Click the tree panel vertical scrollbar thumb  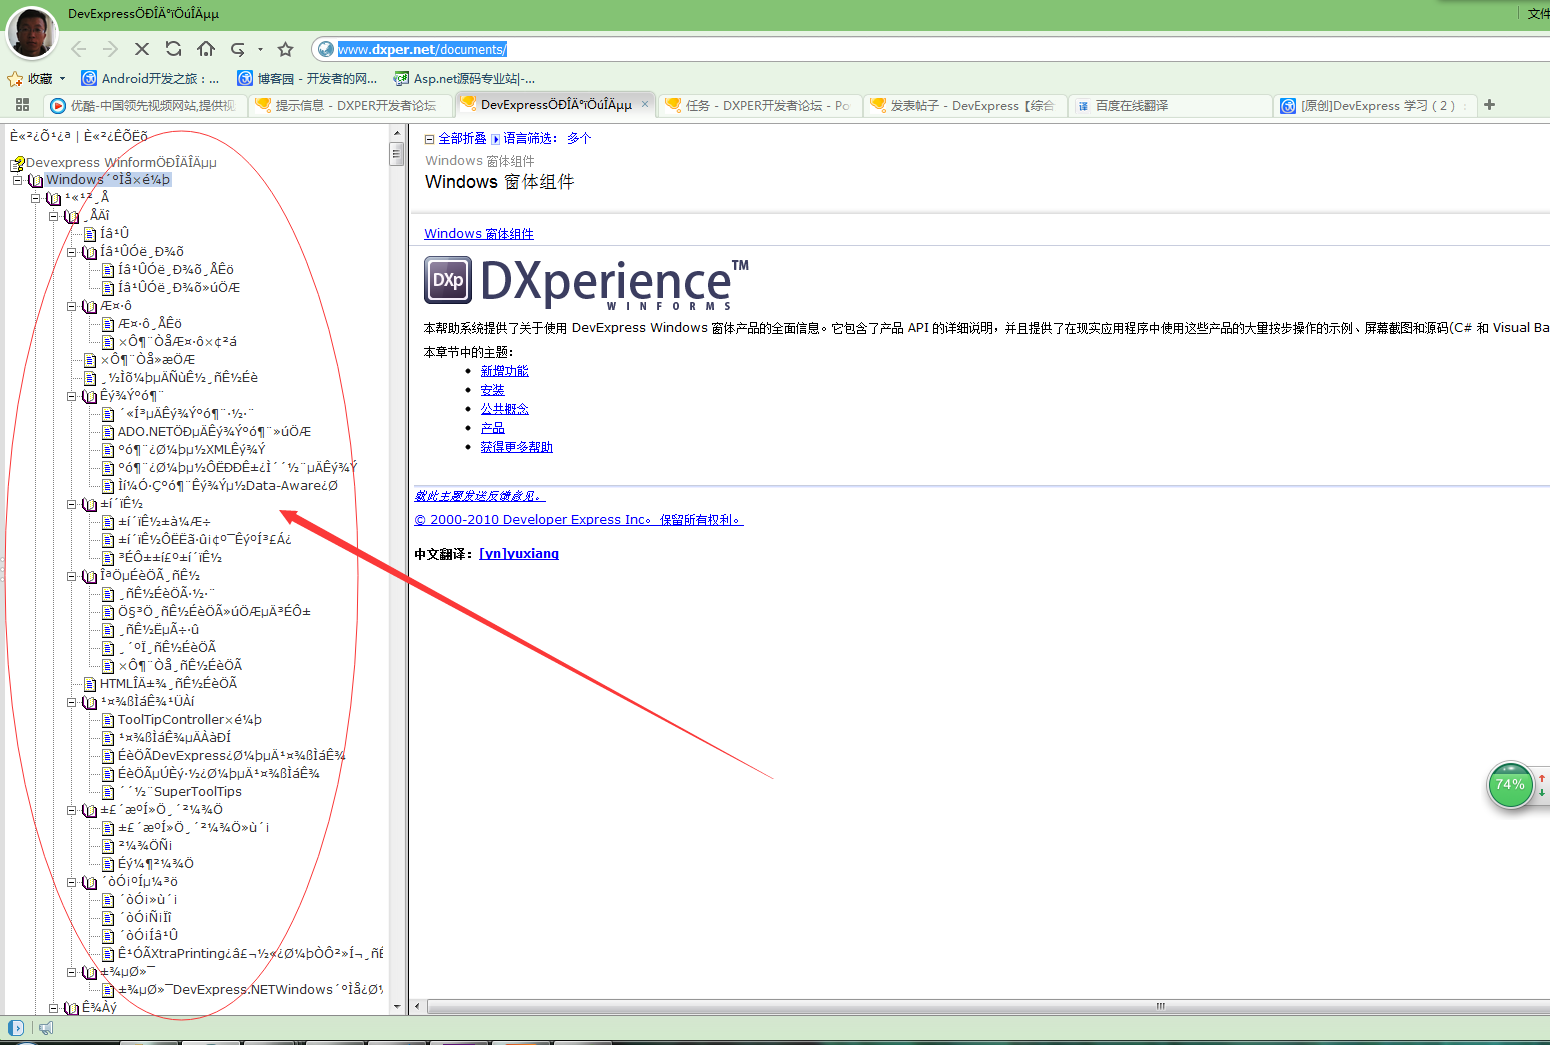[396, 153]
